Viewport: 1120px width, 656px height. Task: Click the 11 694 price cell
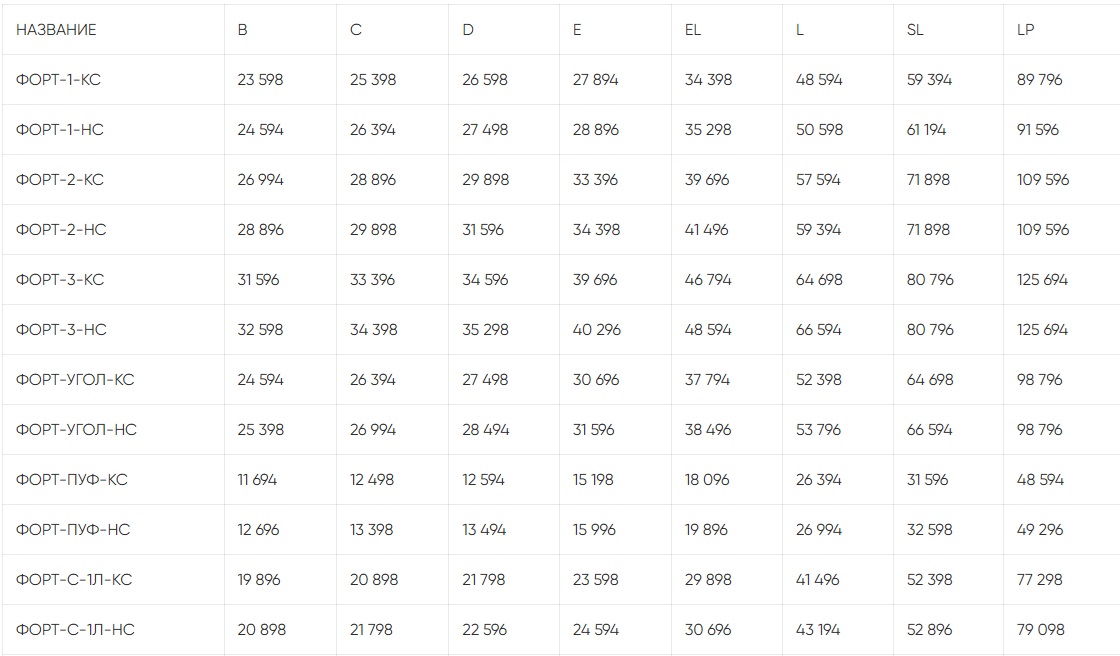pos(257,480)
